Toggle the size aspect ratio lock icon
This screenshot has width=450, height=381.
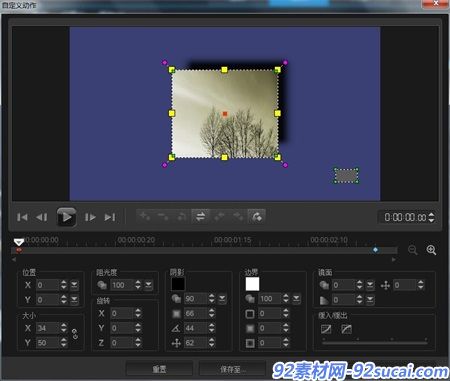pyautogui.click(x=75, y=334)
